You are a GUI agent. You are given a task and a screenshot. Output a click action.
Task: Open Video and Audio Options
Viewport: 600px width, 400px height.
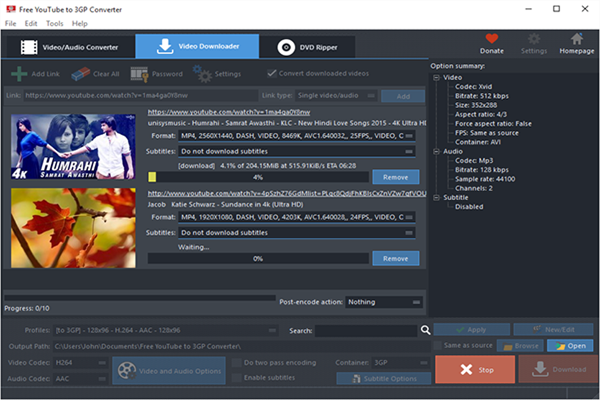[x=168, y=372]
